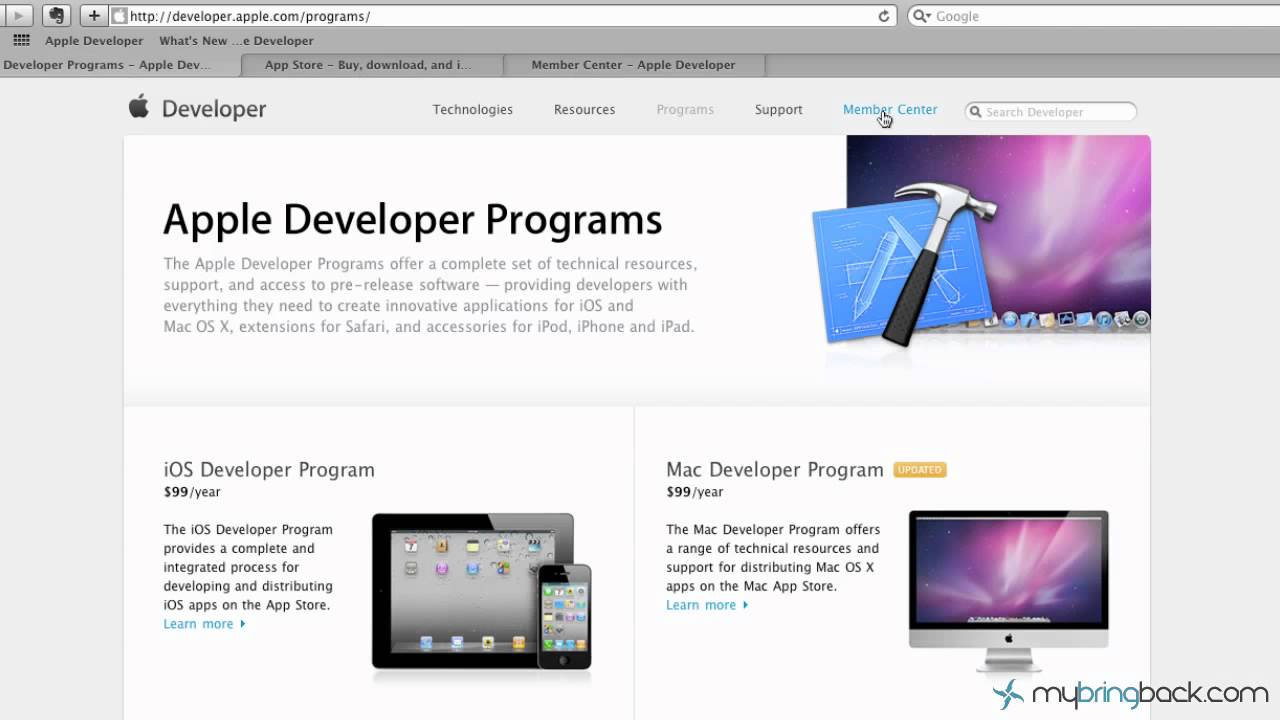
Task: Open the Resources nav item
Action: coord(585,110)
